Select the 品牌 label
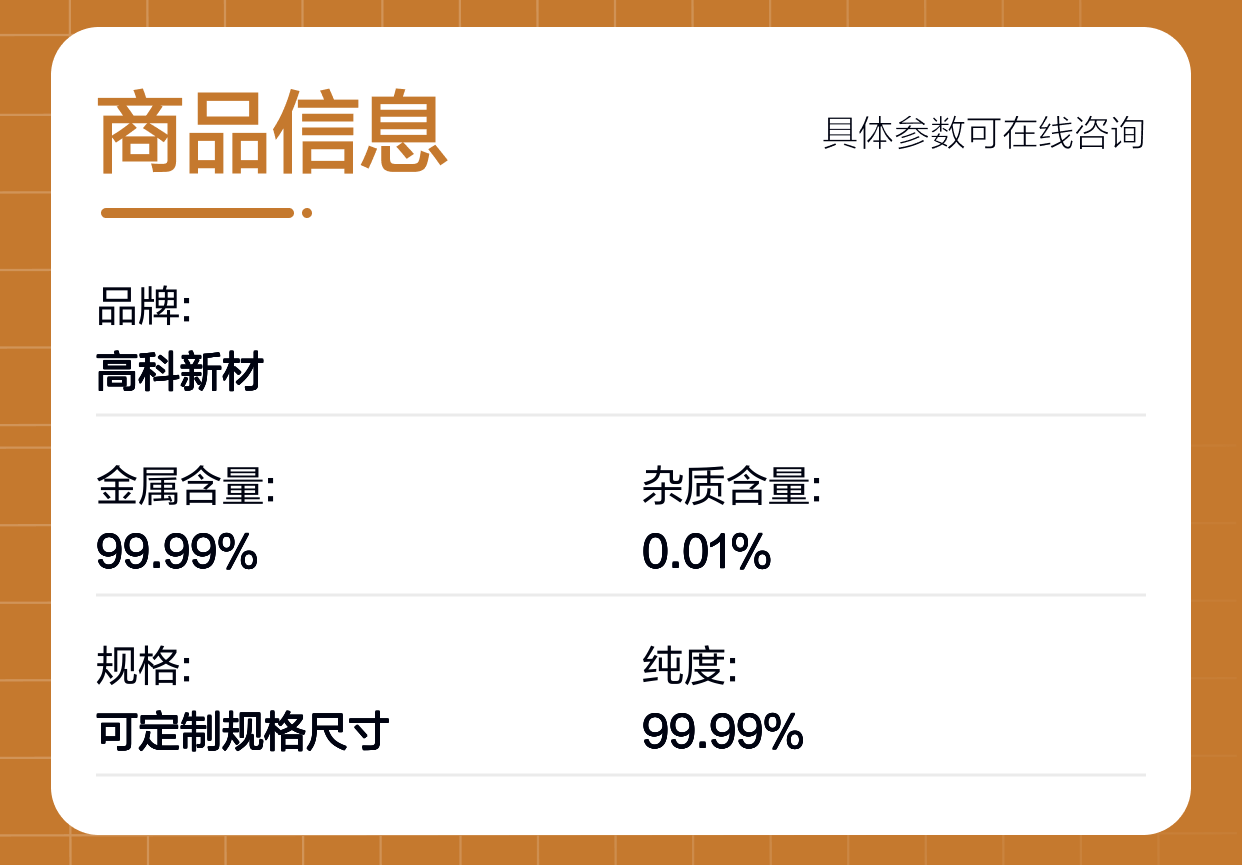The image size is (1242, 865). pyautogui.click(x=144, y=308)
